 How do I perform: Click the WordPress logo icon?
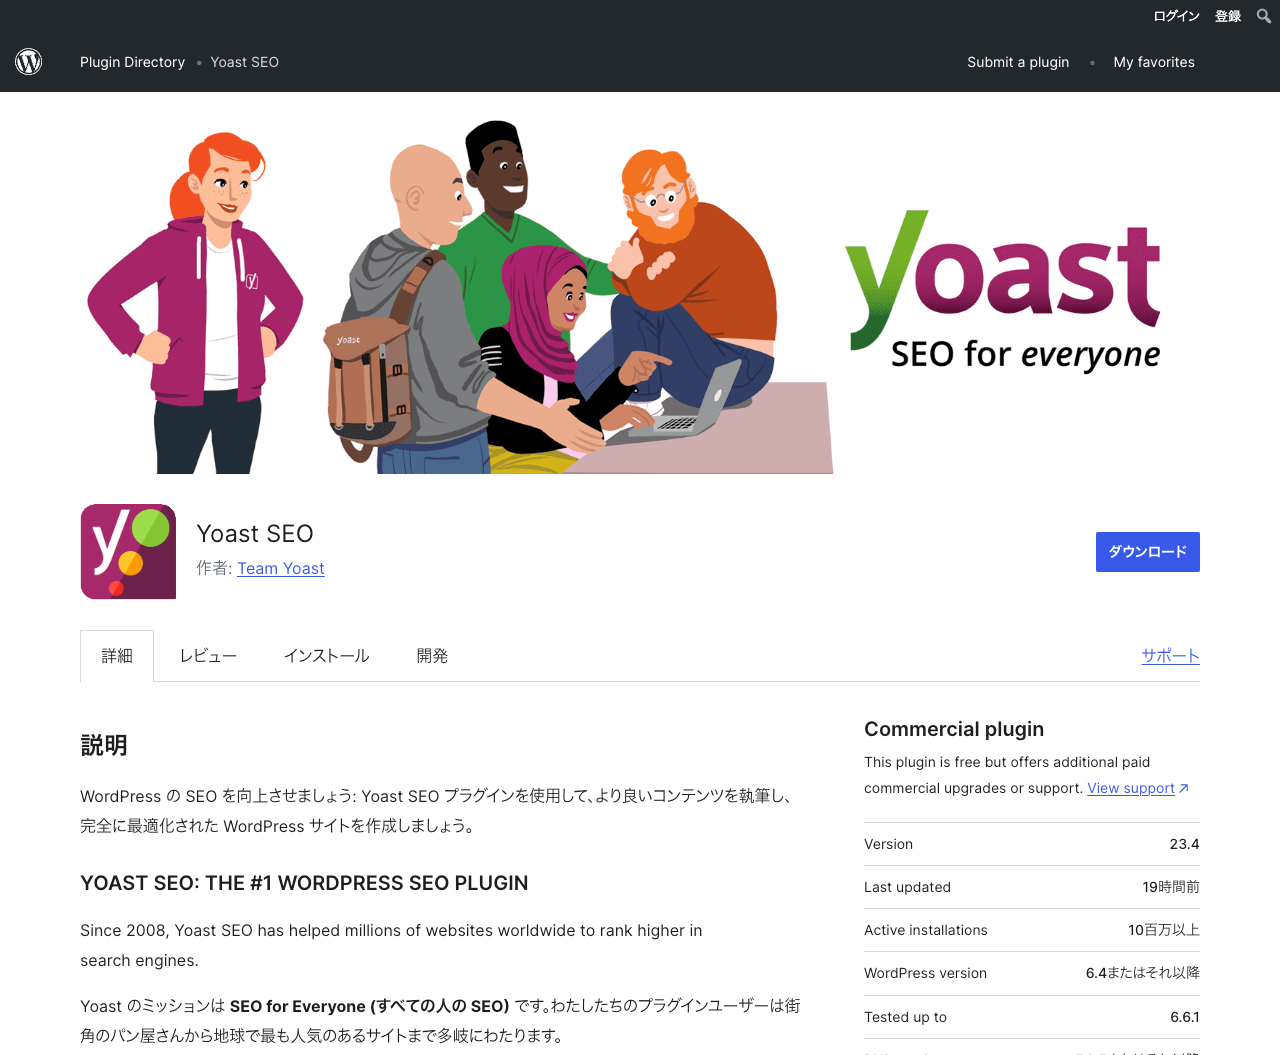tap(29, 62)
